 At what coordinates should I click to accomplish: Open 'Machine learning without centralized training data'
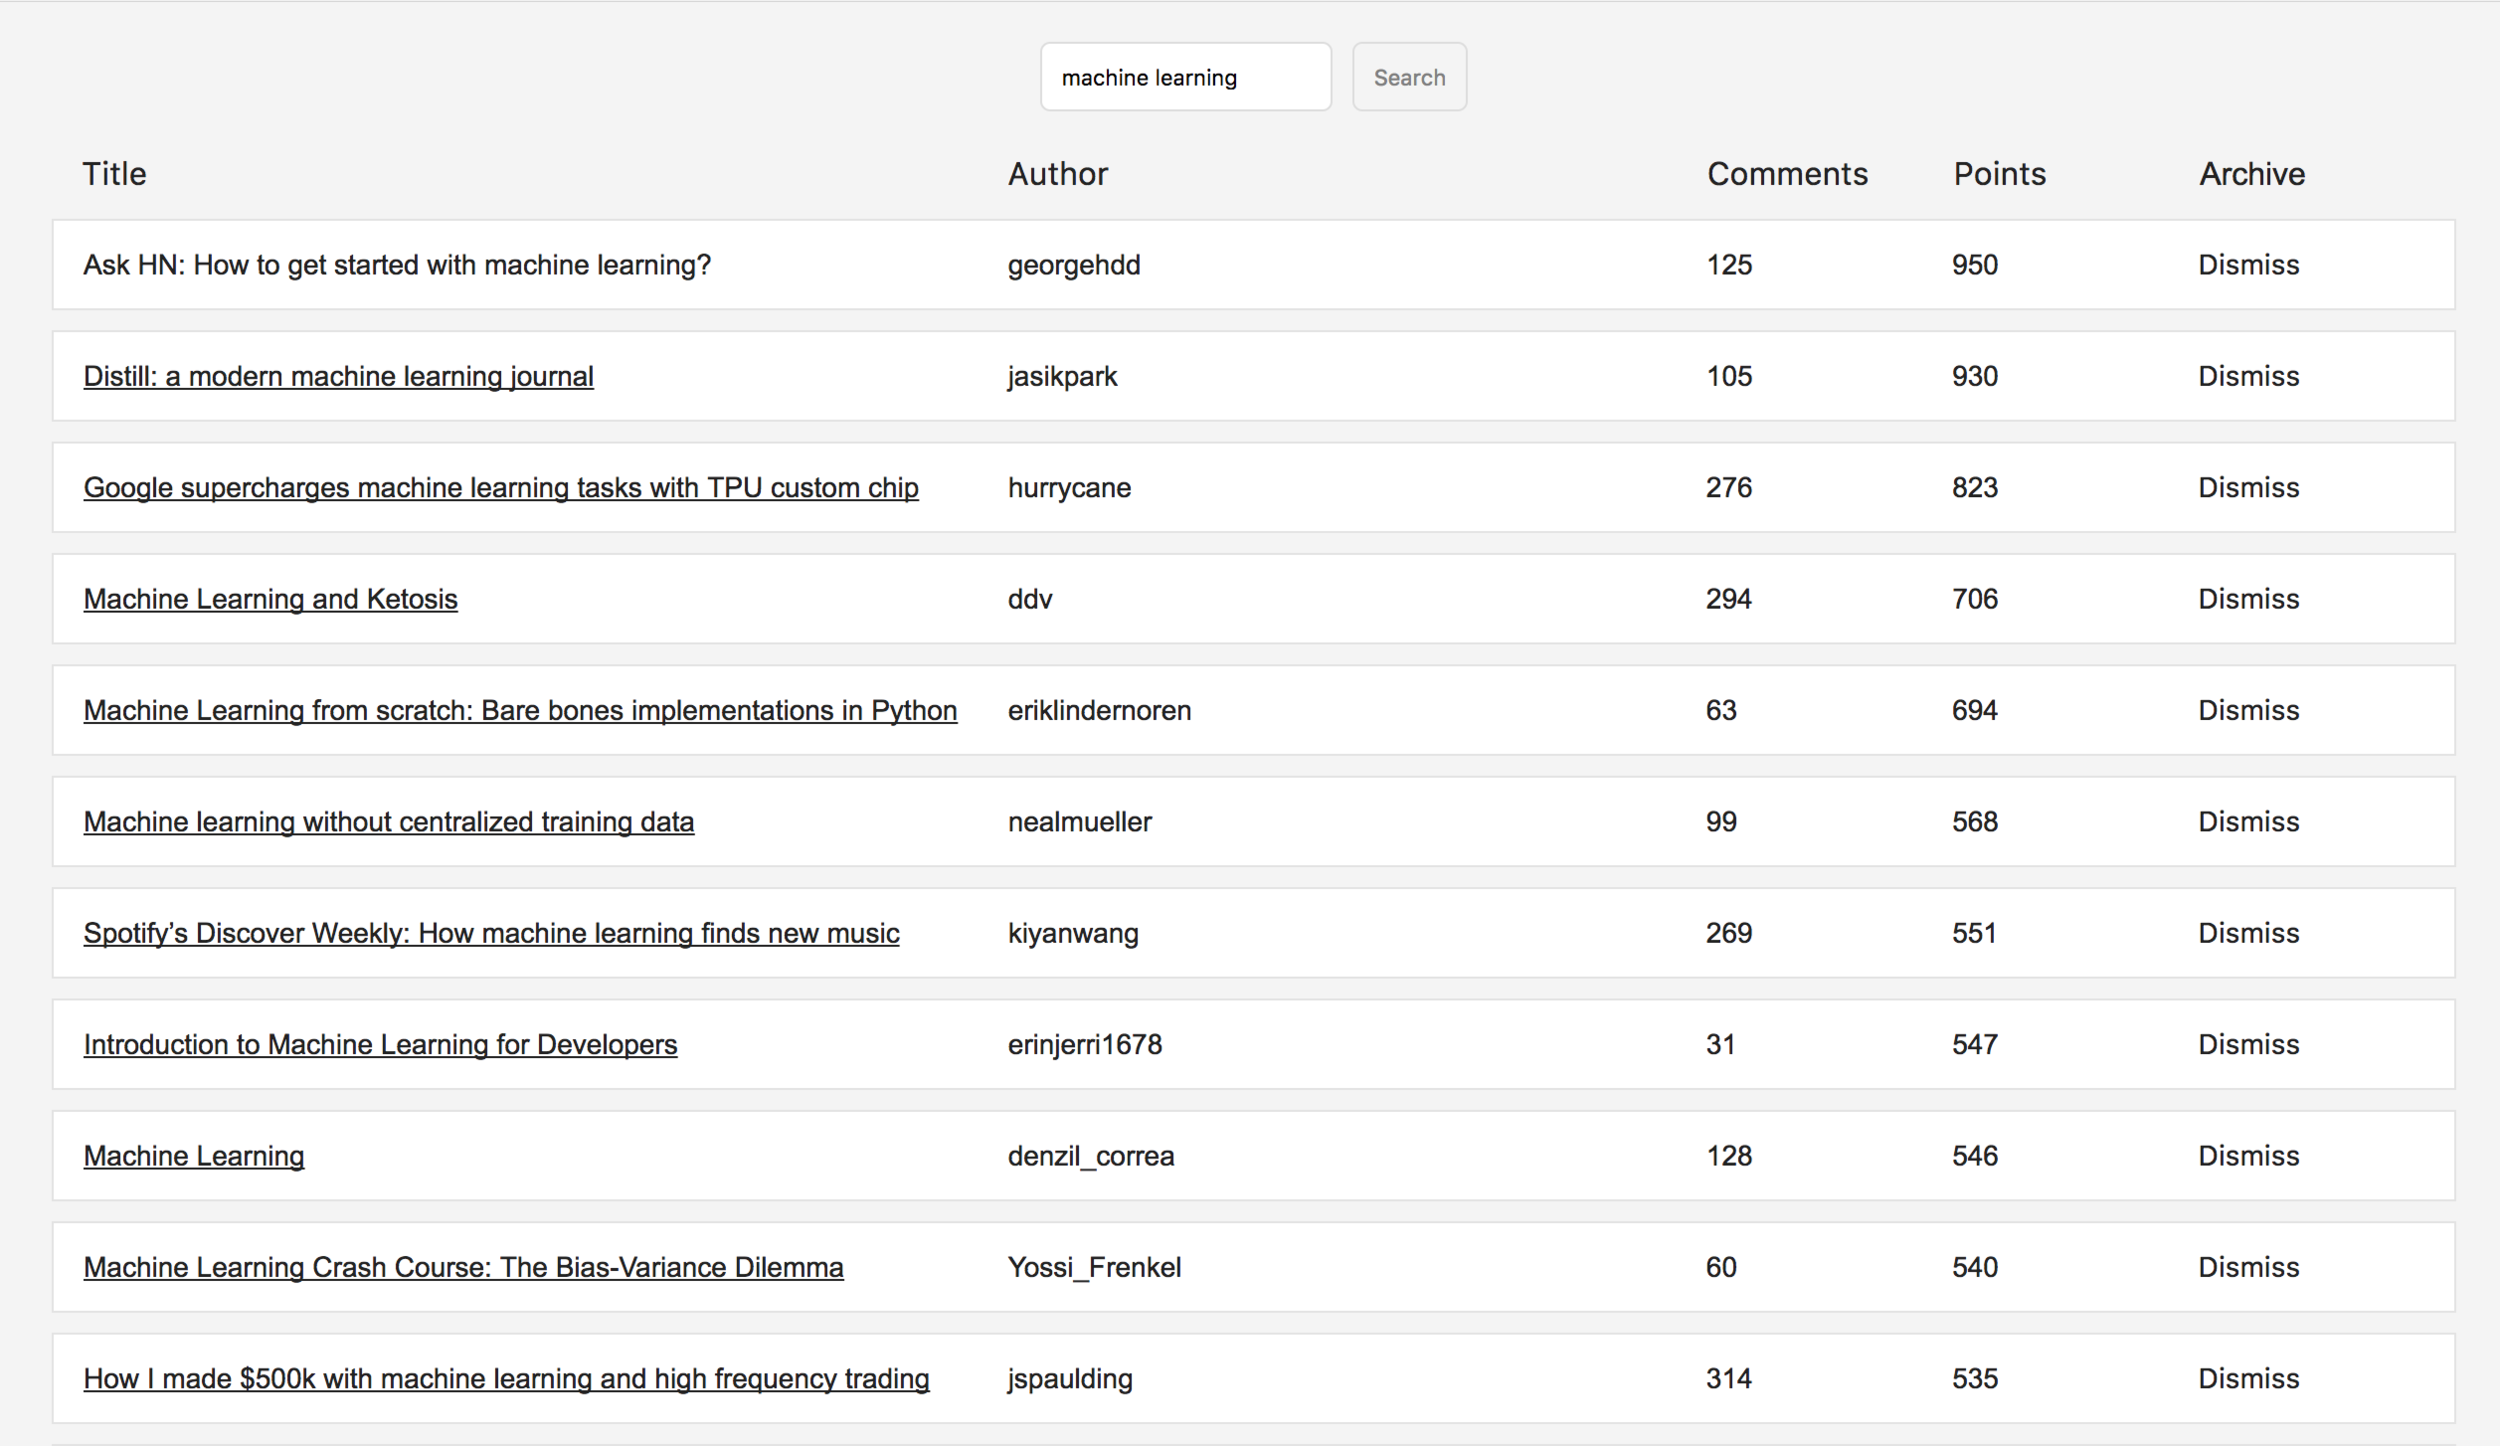(388, 822)
